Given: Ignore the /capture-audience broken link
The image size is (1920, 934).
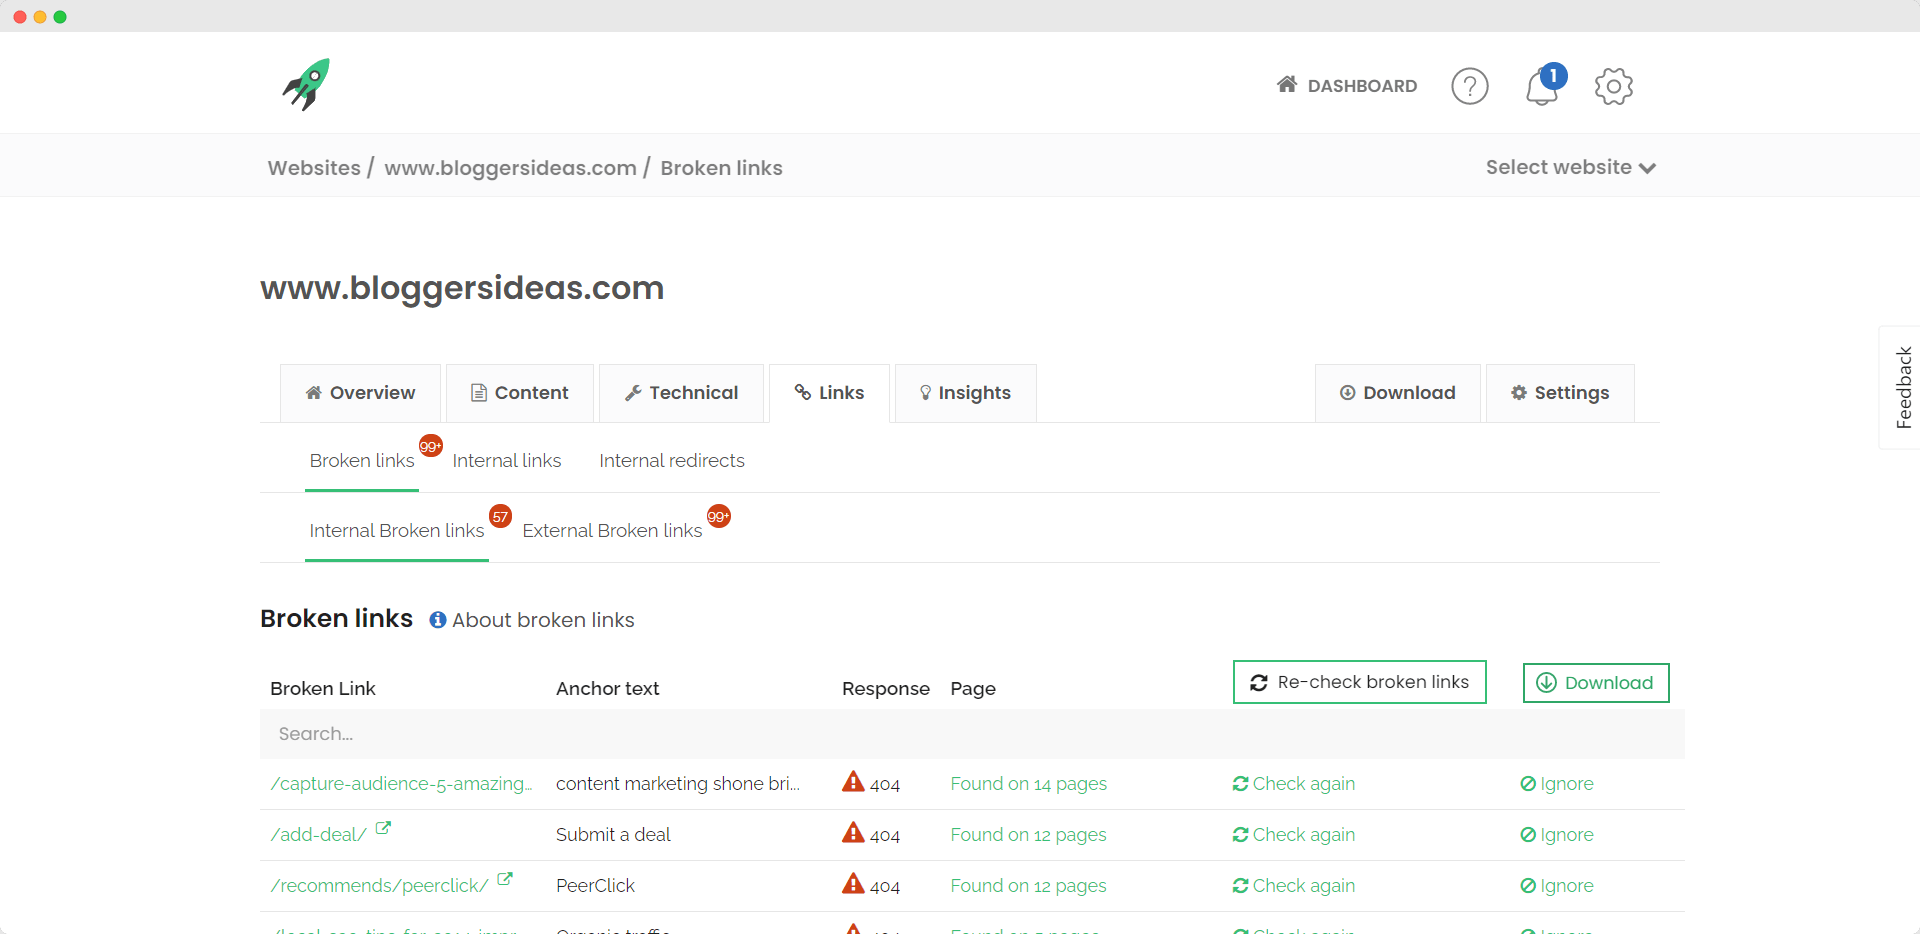Looking at the screenshot, I should [1557, 784].
